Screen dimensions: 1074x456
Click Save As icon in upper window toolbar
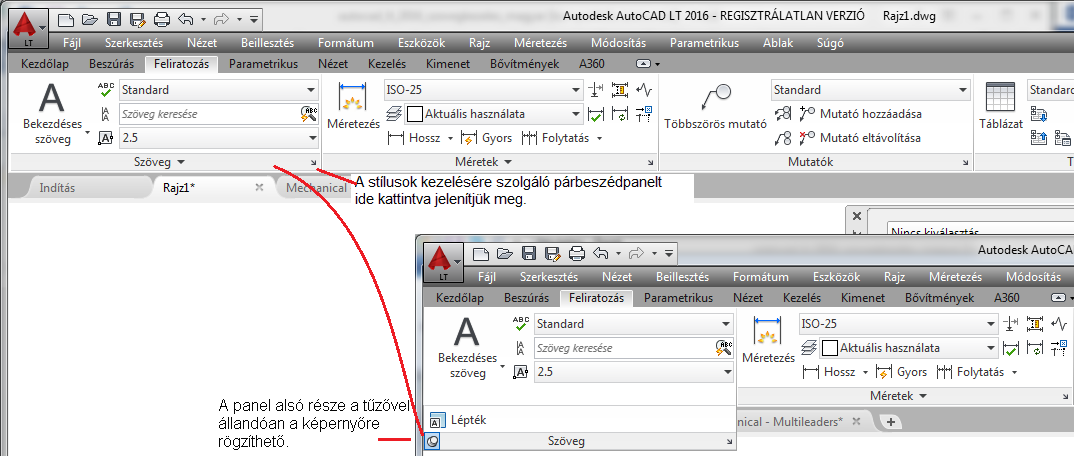137,19
